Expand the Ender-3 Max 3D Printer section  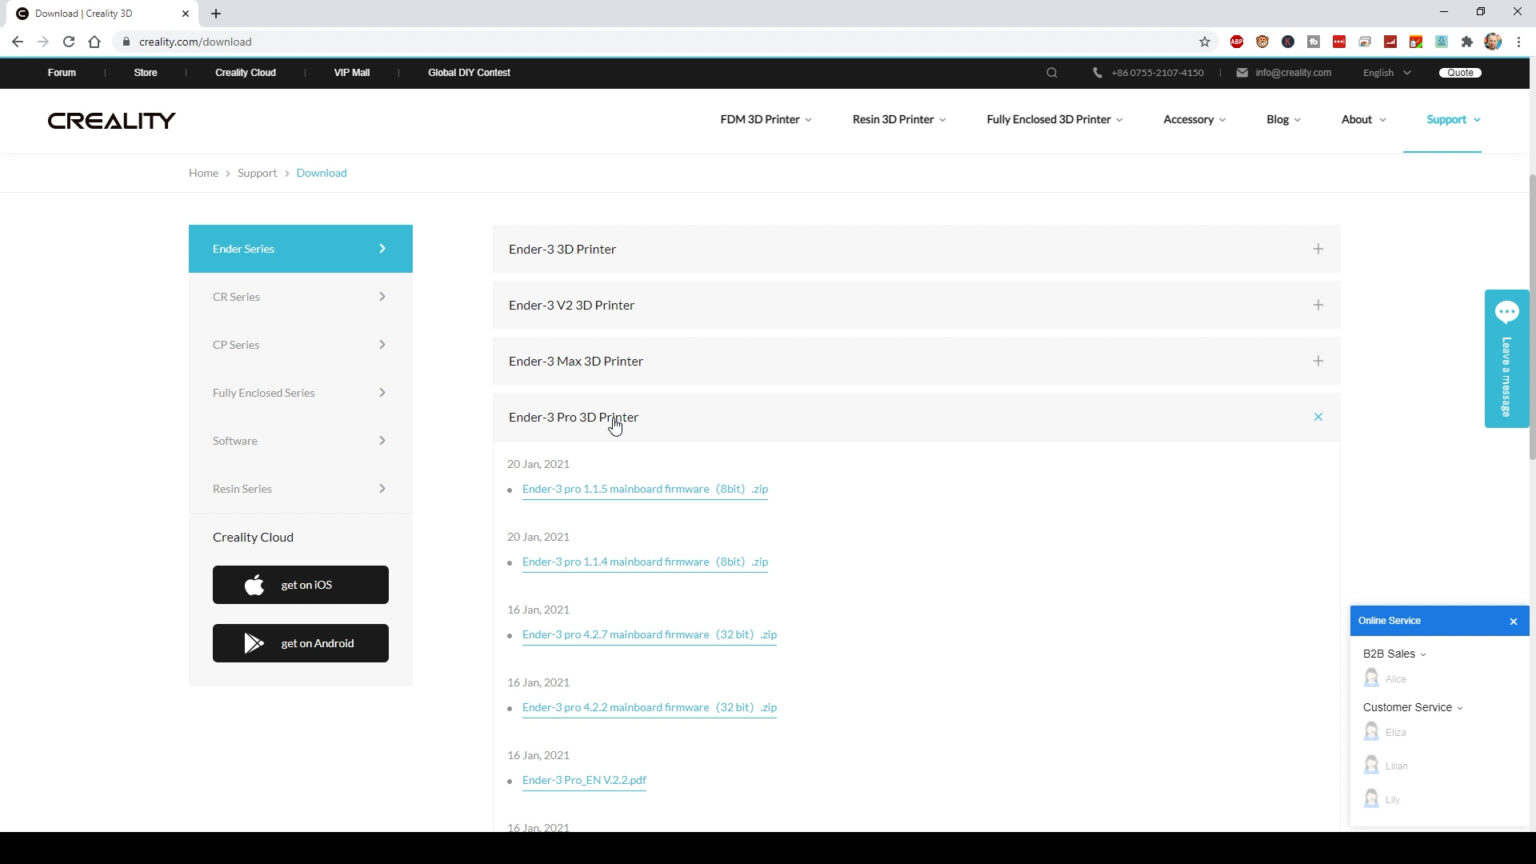point(1317,361)
